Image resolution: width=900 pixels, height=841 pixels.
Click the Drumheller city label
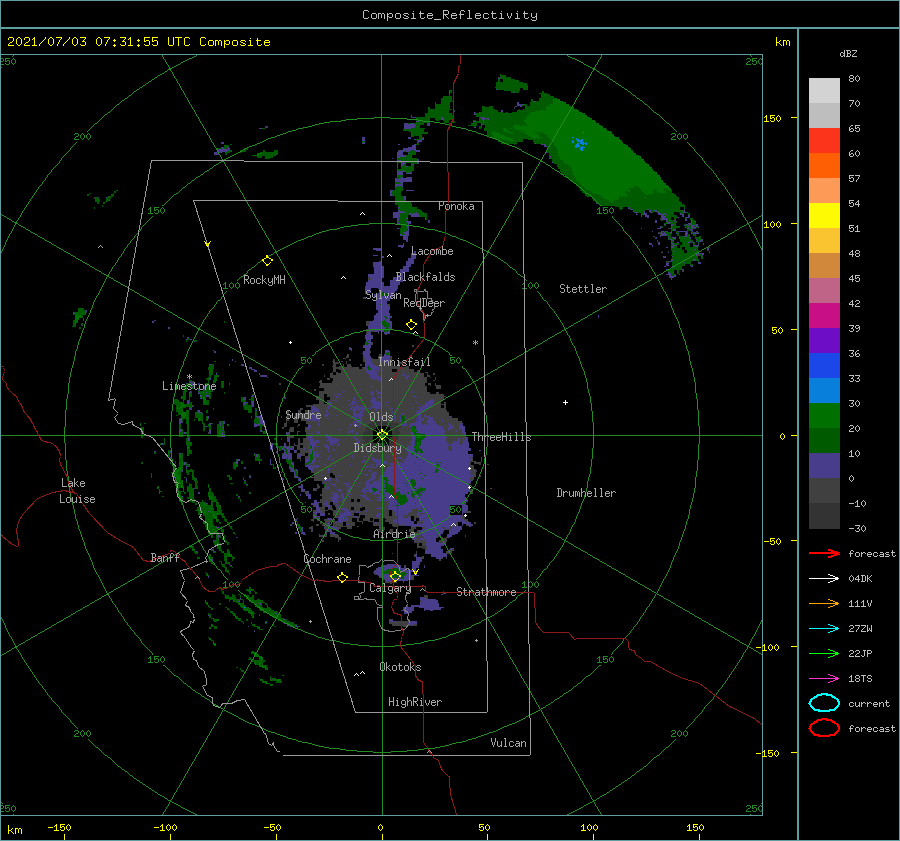pyautogui.click(x=586, y=493)
